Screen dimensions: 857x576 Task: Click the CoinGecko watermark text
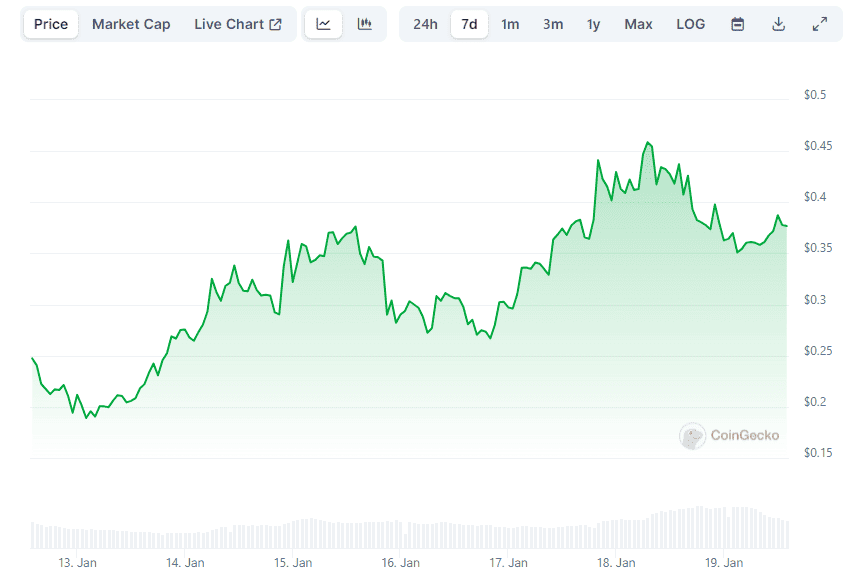[745, 436]
